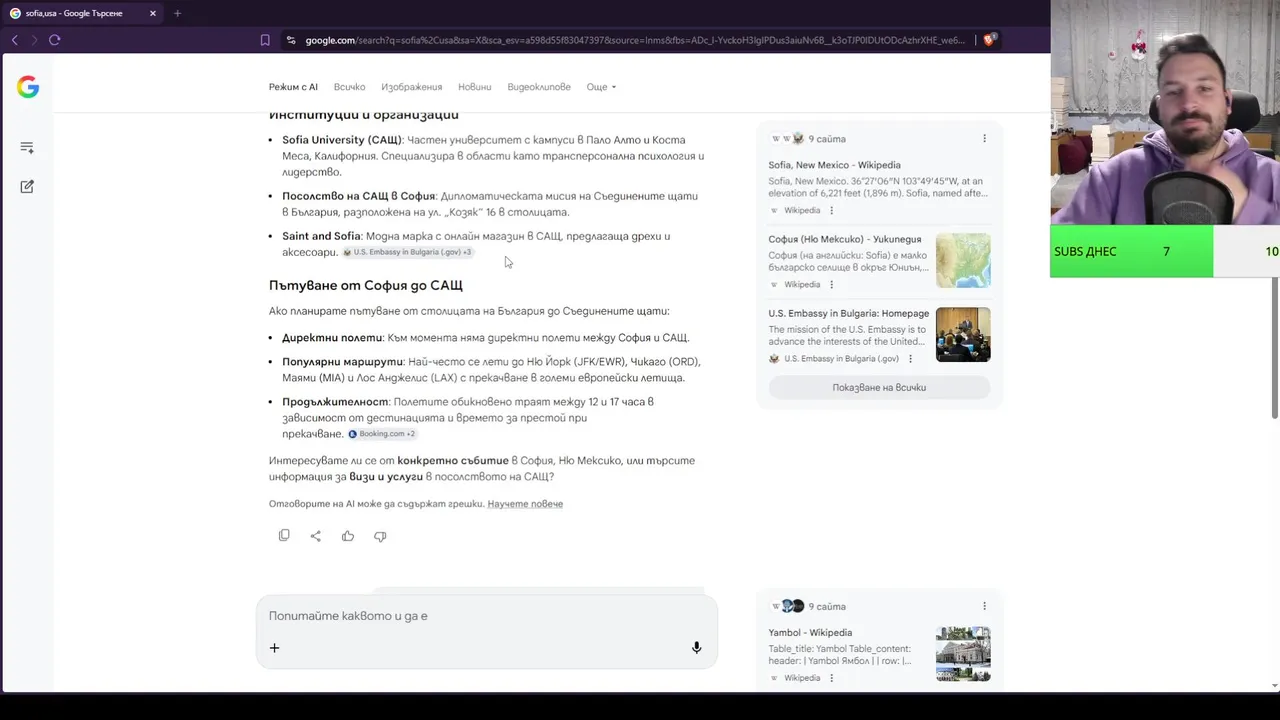
Task: Open options menu of top 9 сайта card
Action: pos(984,139)
